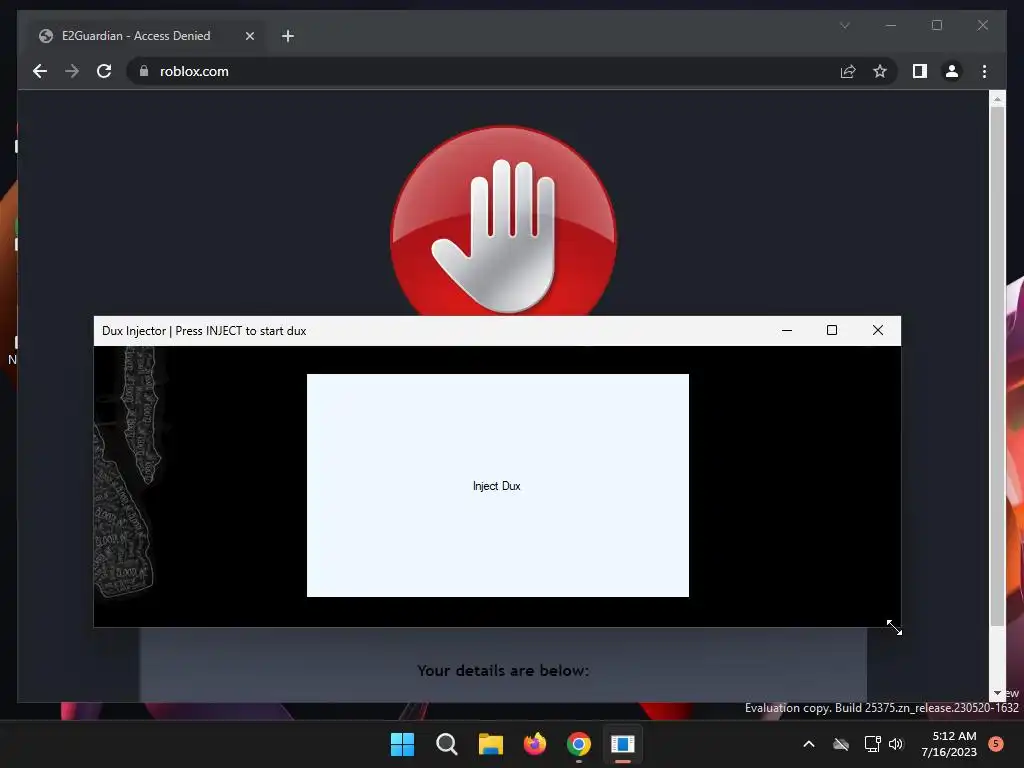Open Chrome three-dot menu
Screen dimensions: 1024x768
tap(984, 71)
